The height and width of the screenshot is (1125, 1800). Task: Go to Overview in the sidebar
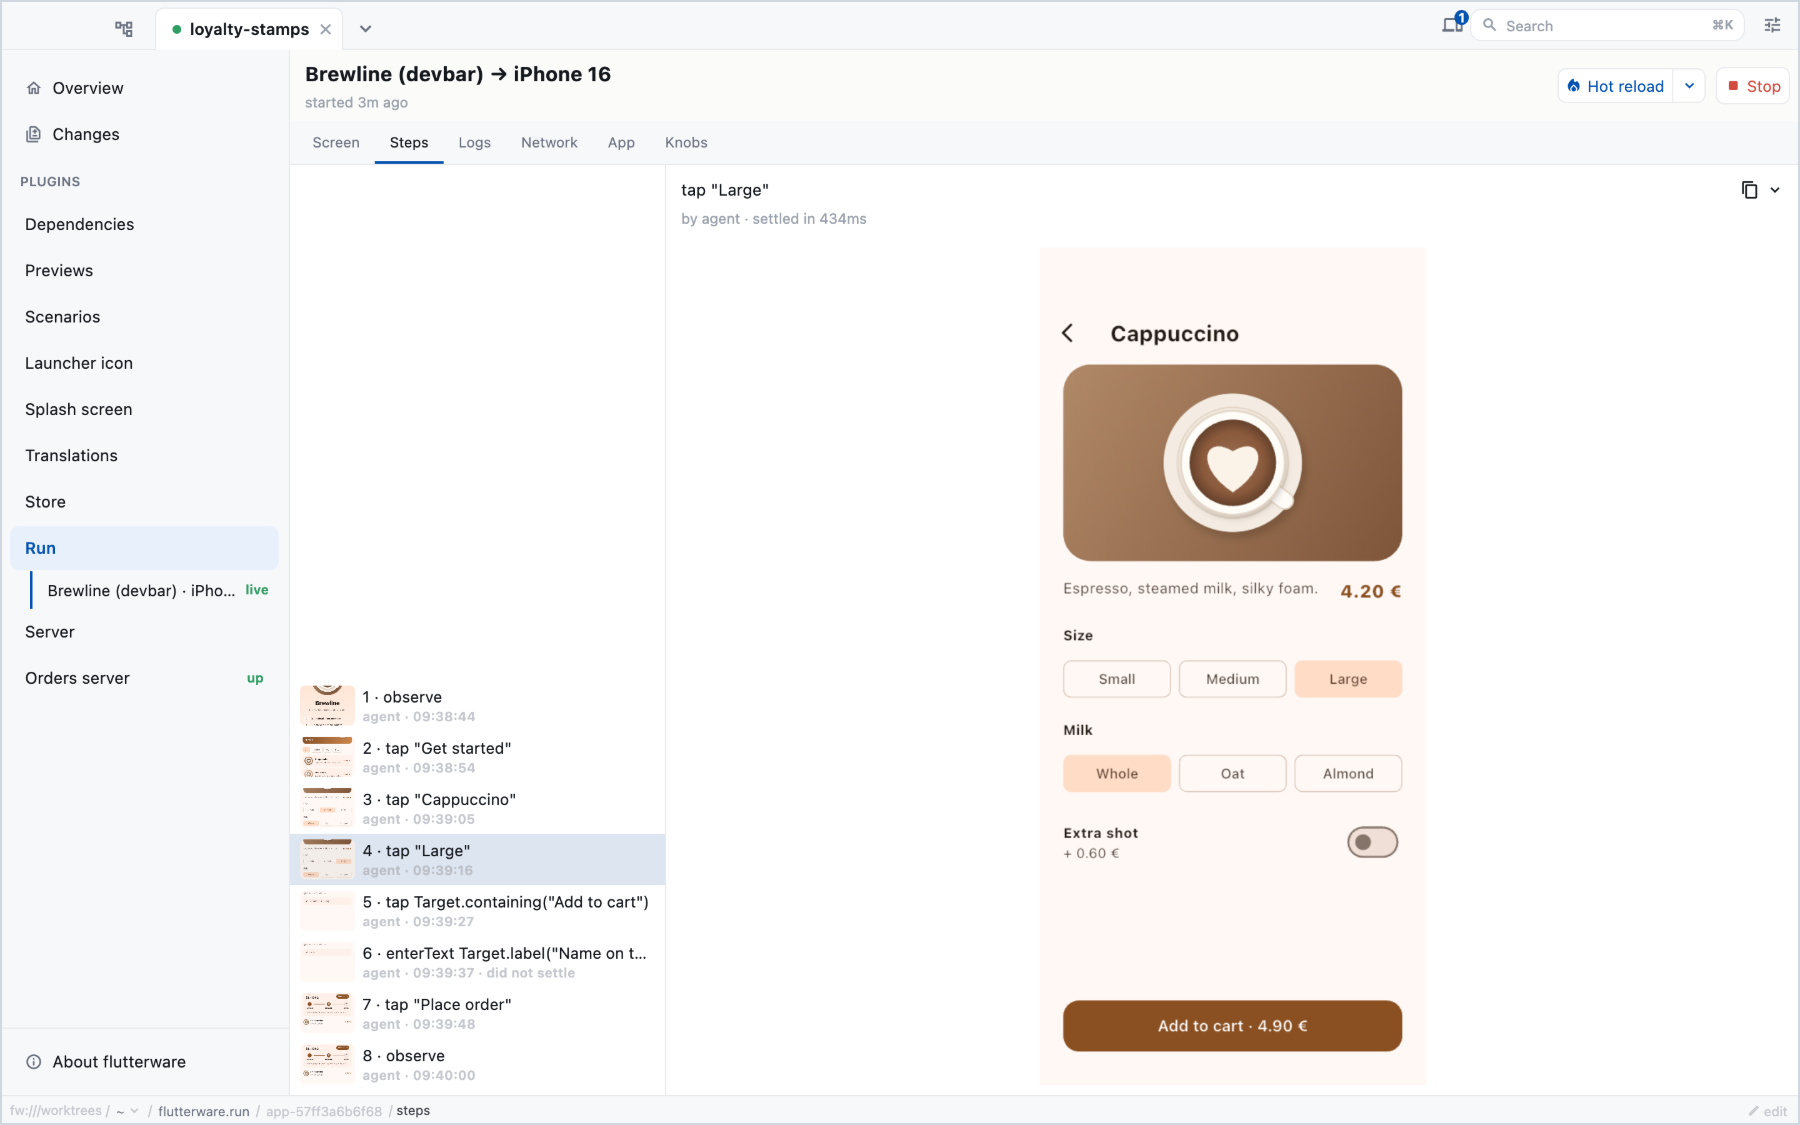pyautogui.click(x=145, y=88)
